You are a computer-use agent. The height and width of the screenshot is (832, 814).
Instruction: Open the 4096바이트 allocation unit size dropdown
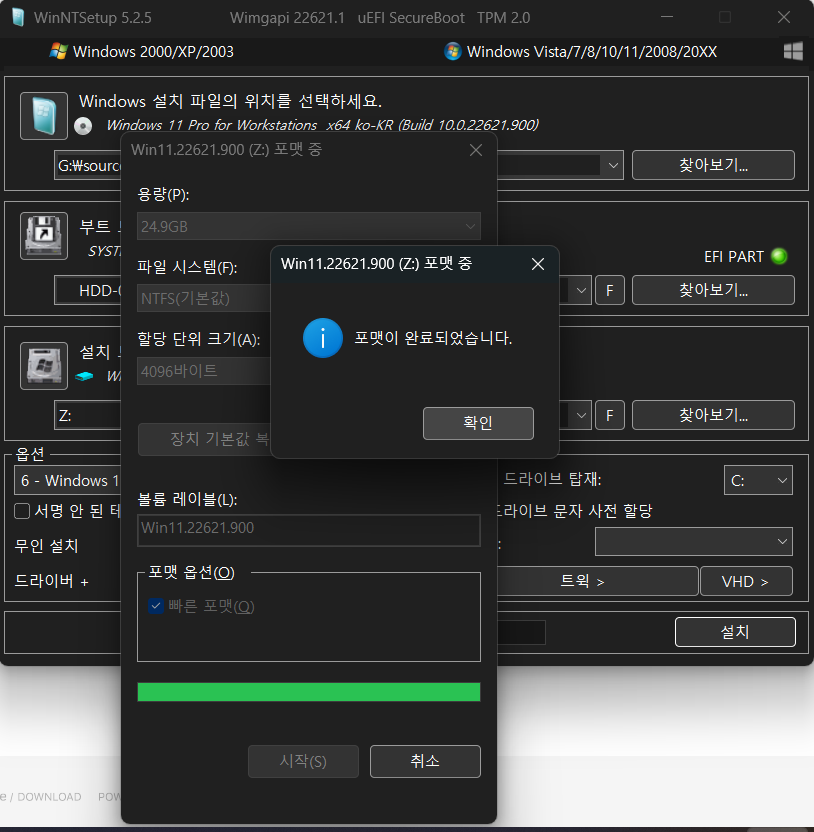[x=204, y=371]
